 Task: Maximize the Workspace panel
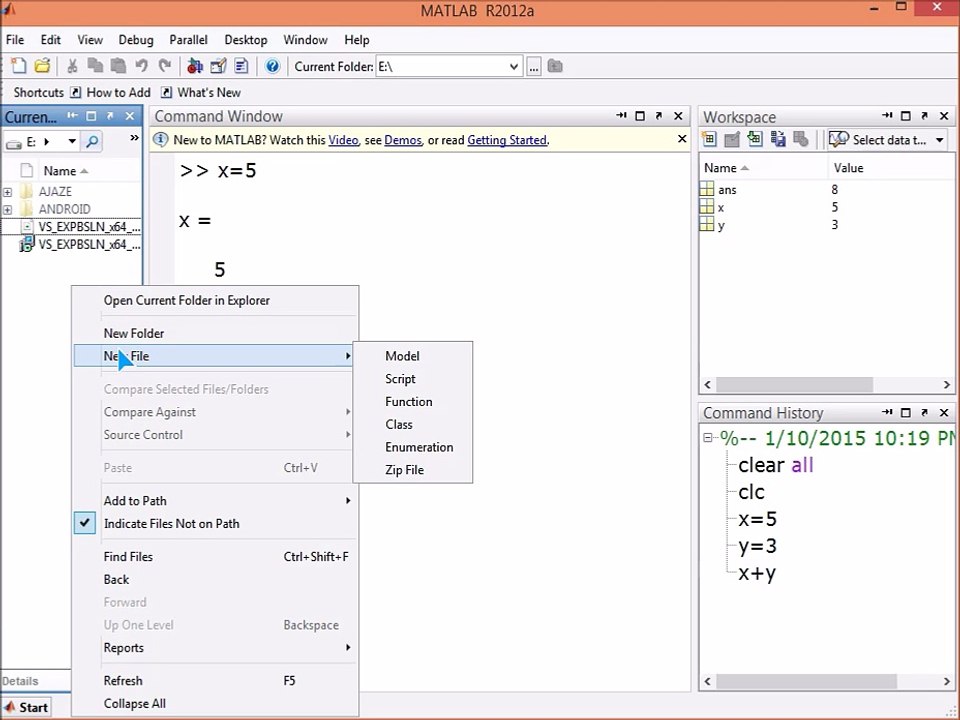tap(906, 116)
